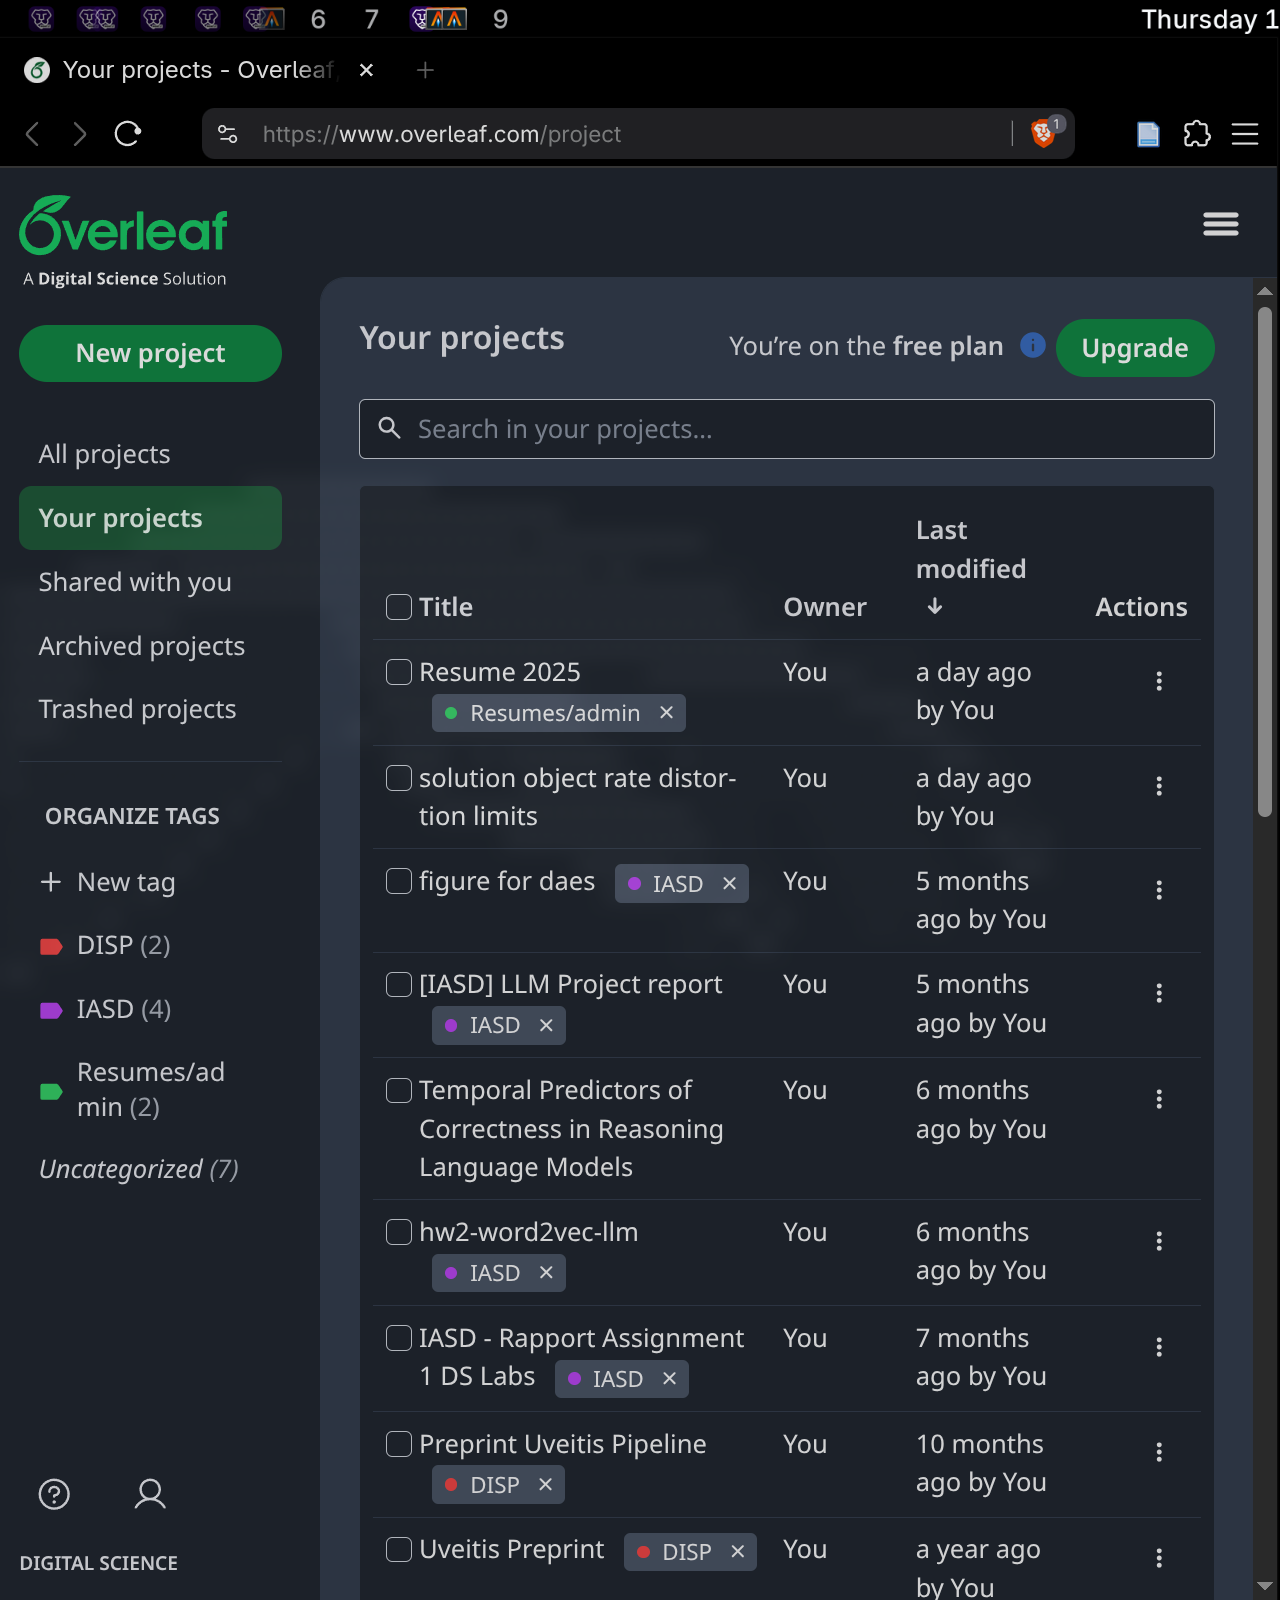Screen dimensions: 1280x1600
Task: Click the Search in your projects field
Action: [787, 429]
